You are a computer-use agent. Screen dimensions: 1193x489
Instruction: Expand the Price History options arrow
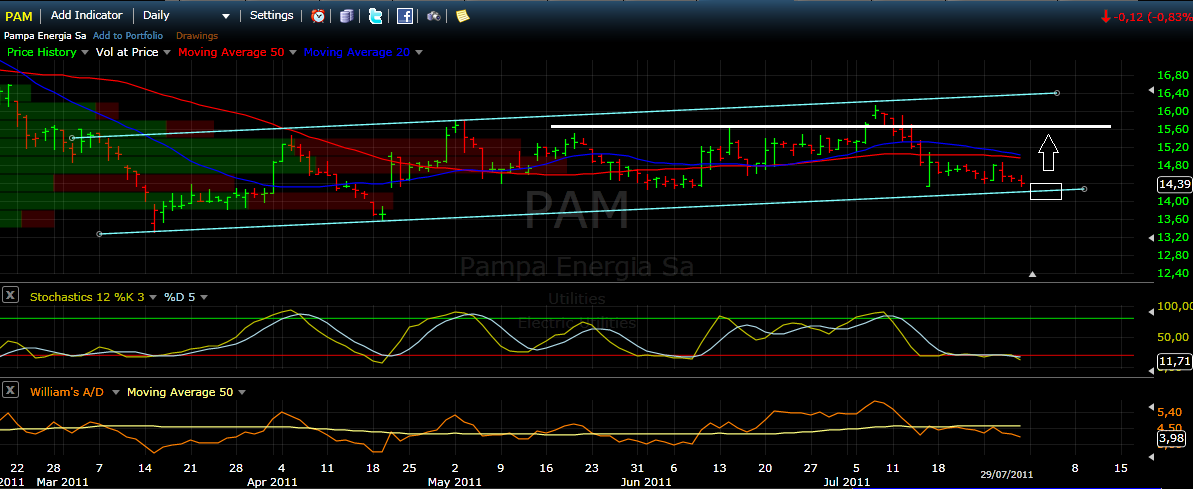tap(84, 52)
